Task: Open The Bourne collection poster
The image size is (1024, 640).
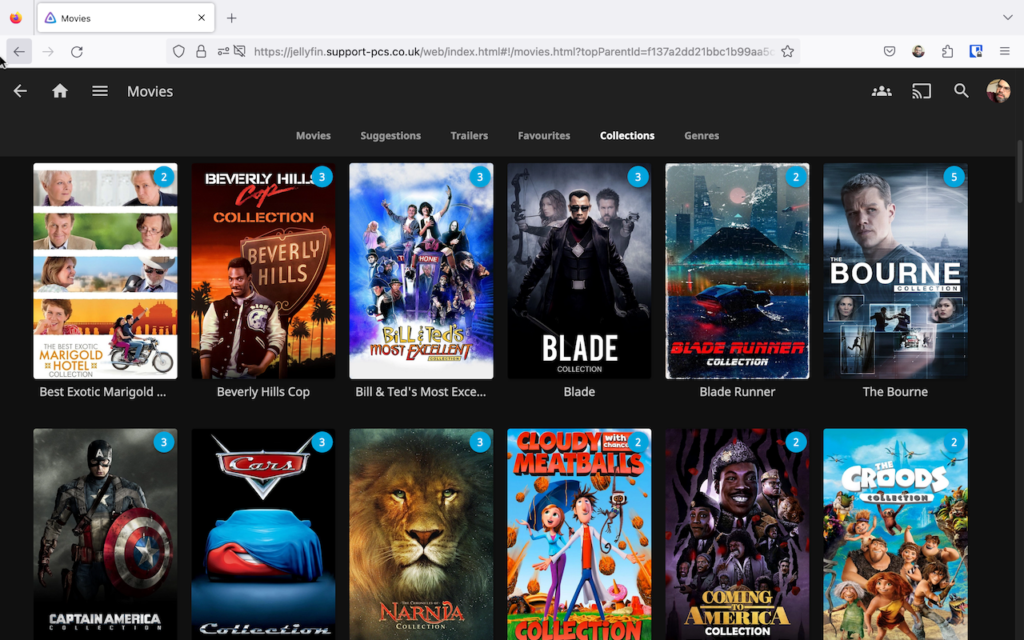Action: (895, 271)
